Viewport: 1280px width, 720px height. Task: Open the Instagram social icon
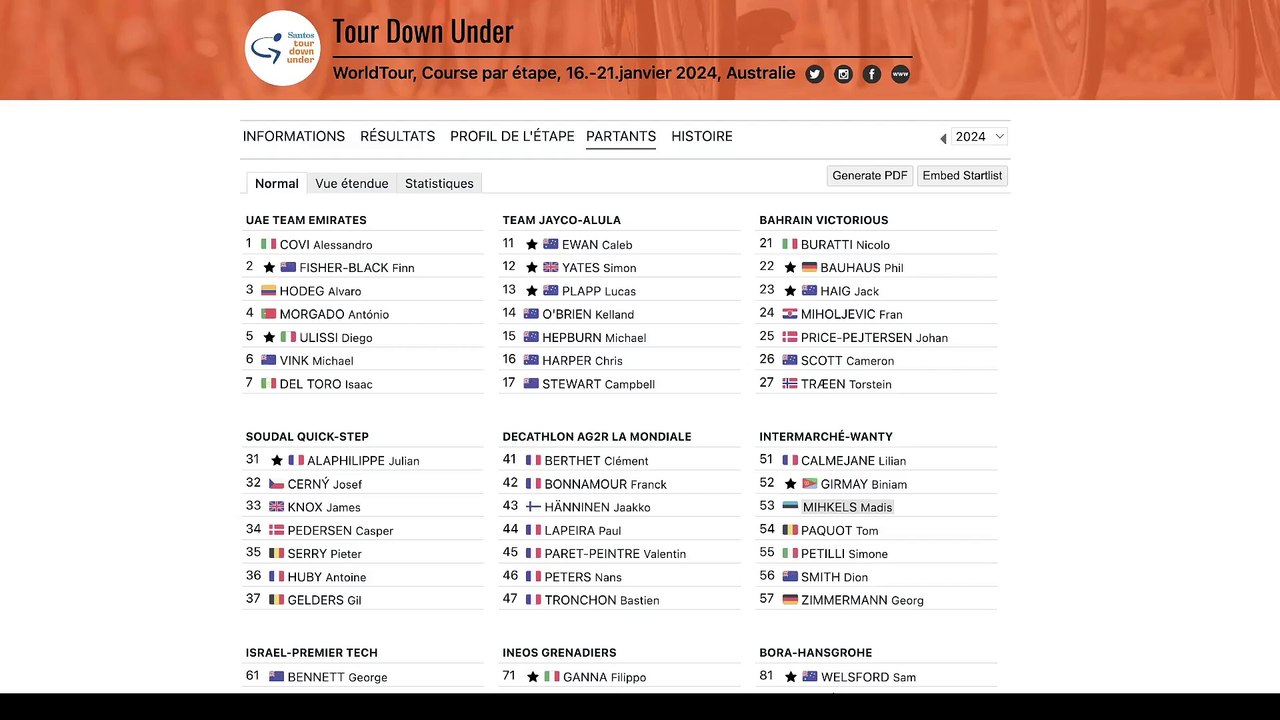coord(844,74)
